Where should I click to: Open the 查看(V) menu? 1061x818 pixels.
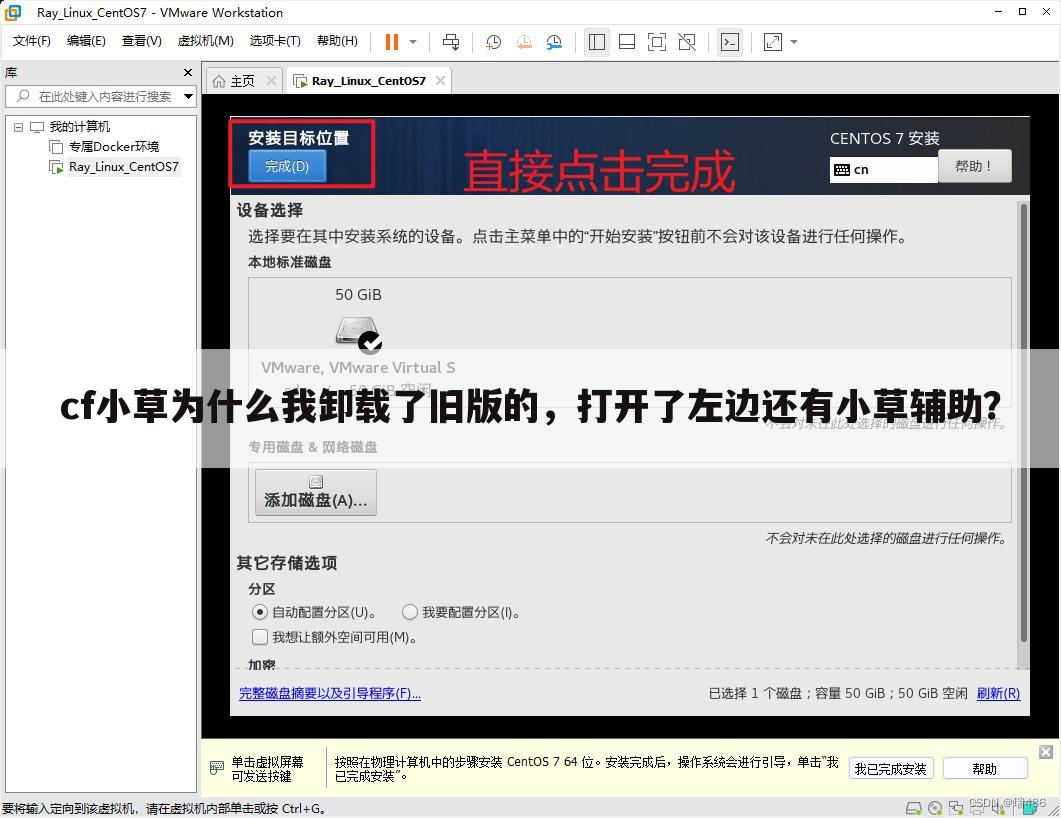pyautogui.click(x=141, y=41)
